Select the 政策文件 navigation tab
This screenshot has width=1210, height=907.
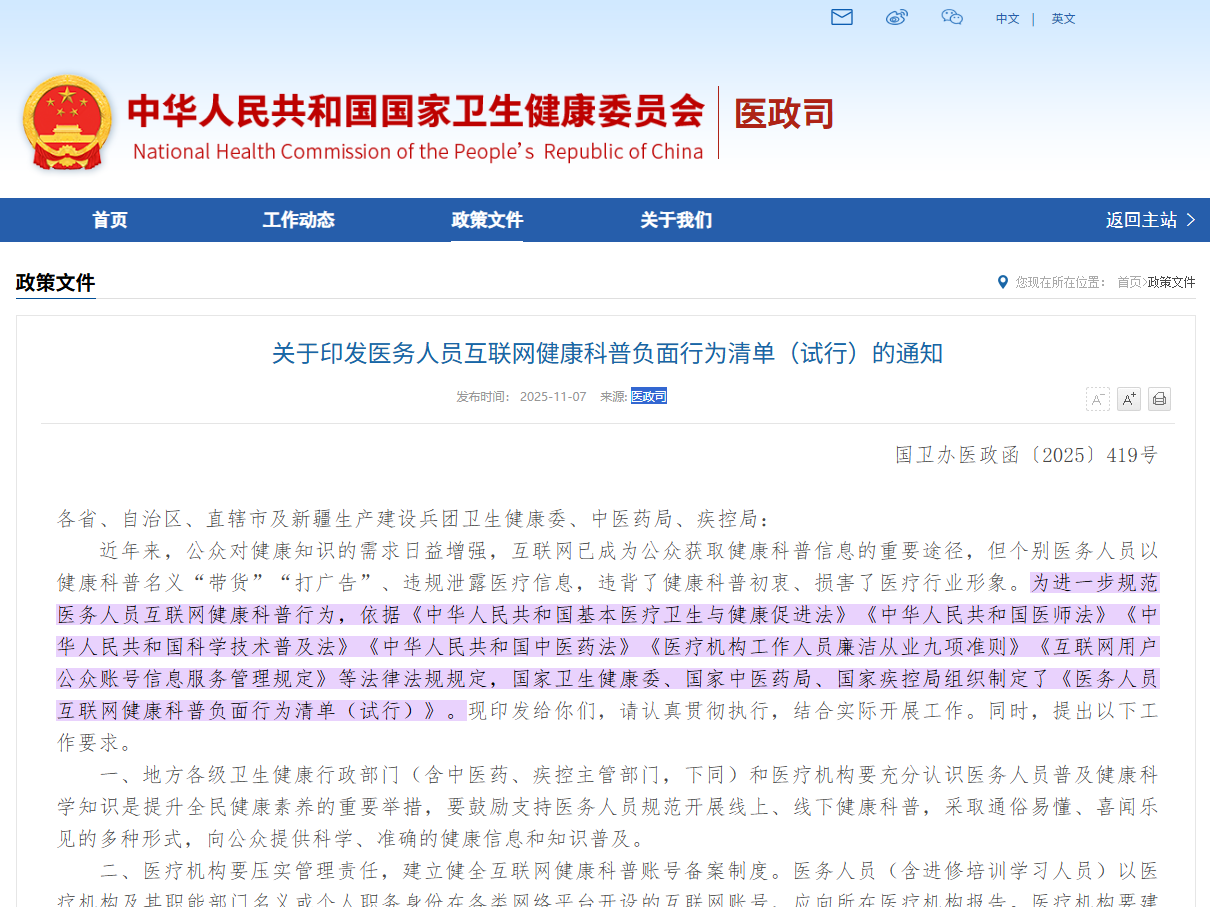coord(487,220)
